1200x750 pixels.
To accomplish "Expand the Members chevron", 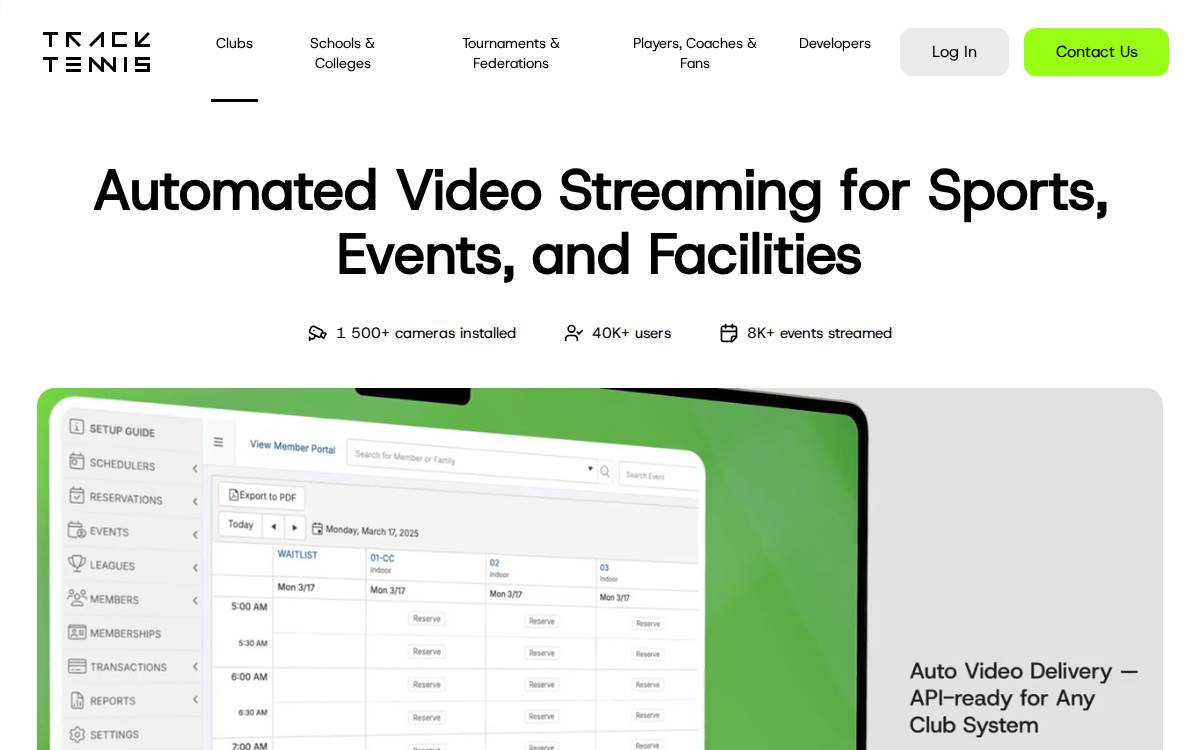I will click(x=195, y=600).
